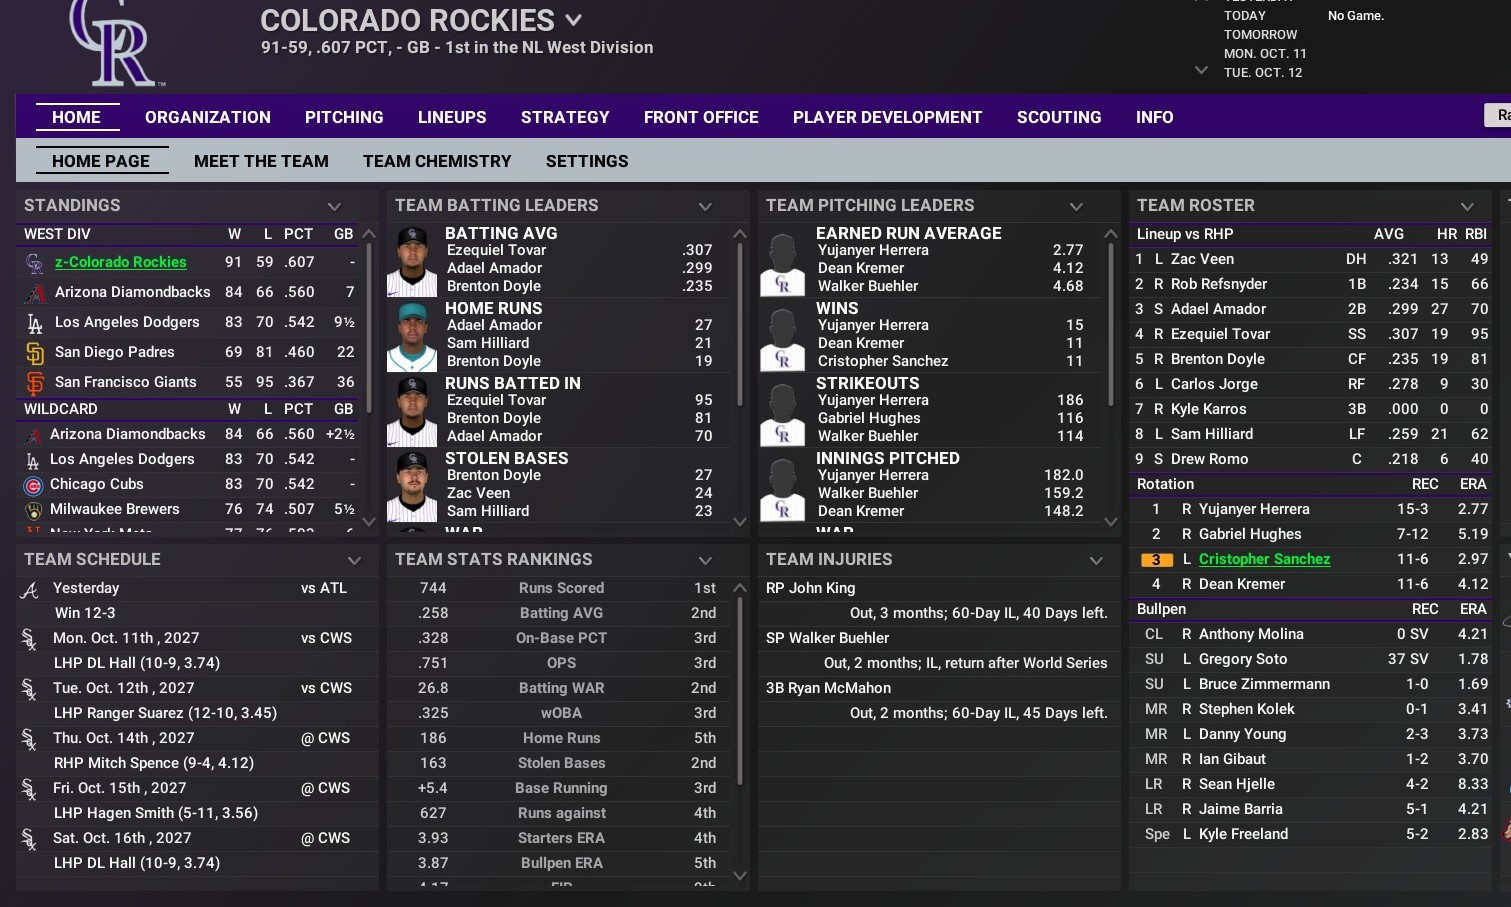The height and width of the screenshot is (907, 1511).
Task: Click the Team Stats Rankings scrollbar
Action: [740, 690]
